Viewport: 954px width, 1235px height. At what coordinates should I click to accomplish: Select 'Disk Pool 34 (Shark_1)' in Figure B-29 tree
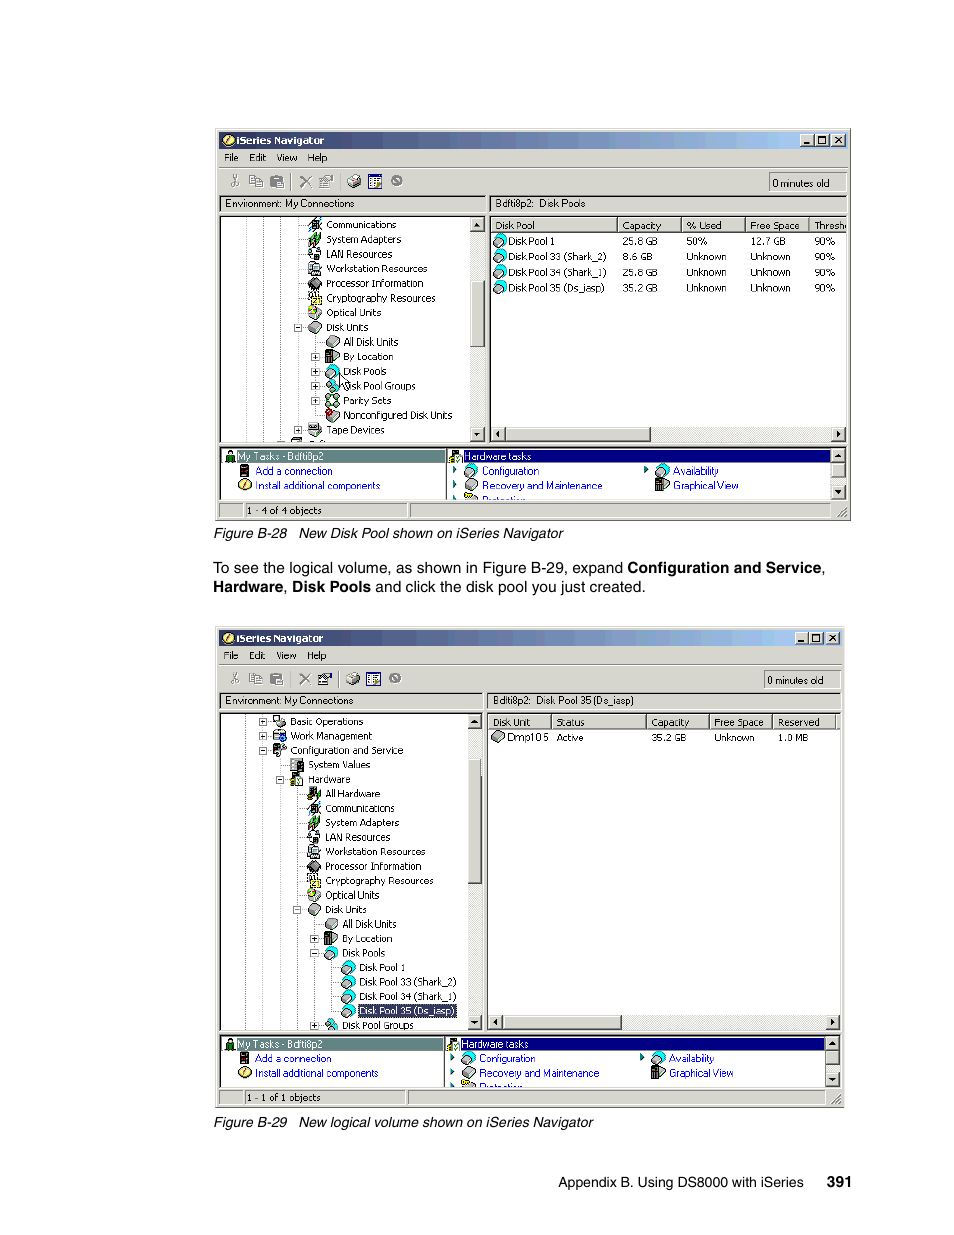pos(408,997)
